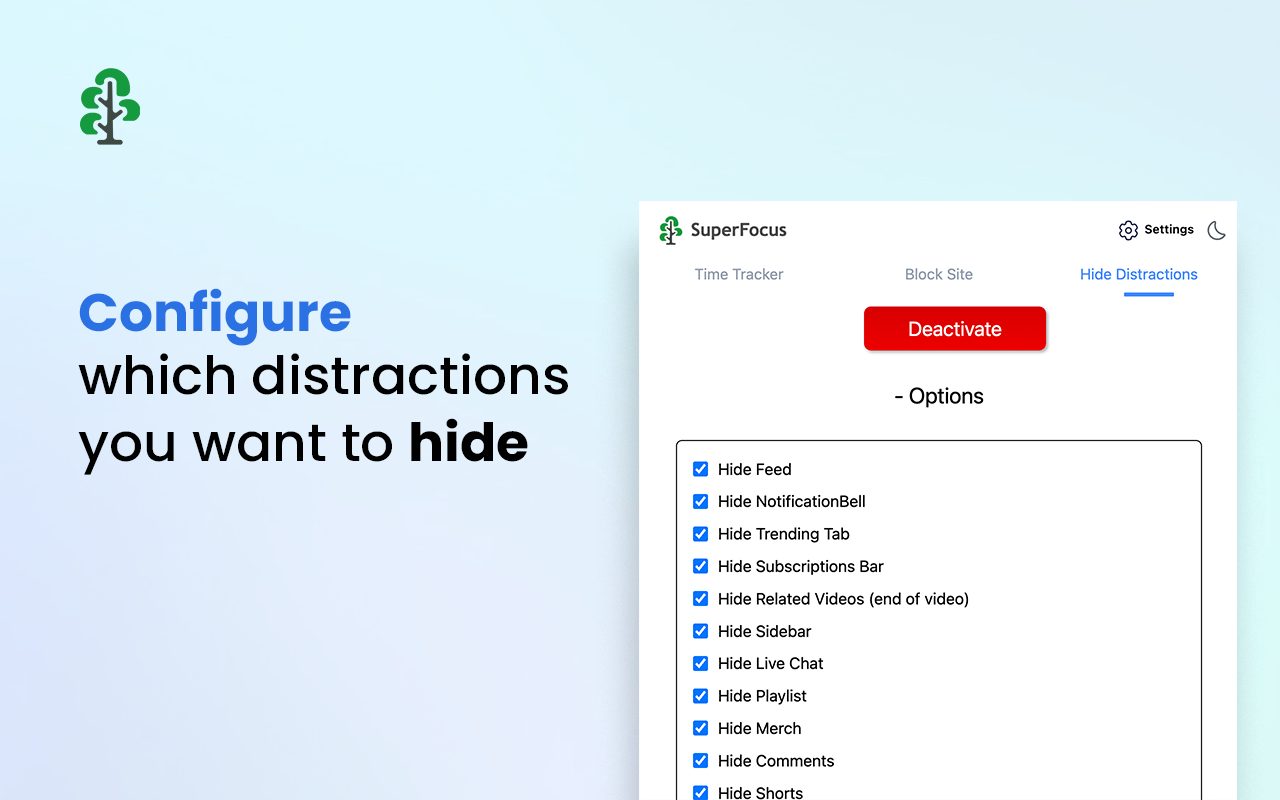Click the "Hide Comments" label text
The height and width of the screenshot is (800, 1280).
pos(776,761)
